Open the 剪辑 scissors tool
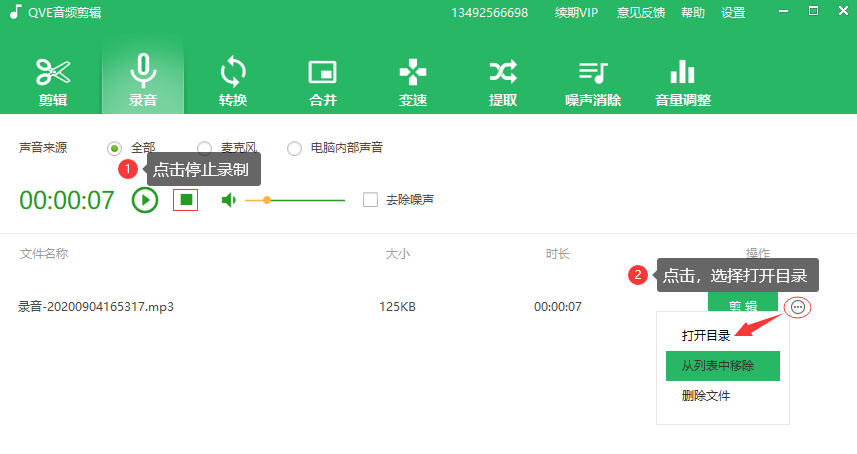The width and height of the screenshot is (857, 454). coord(53,81)
